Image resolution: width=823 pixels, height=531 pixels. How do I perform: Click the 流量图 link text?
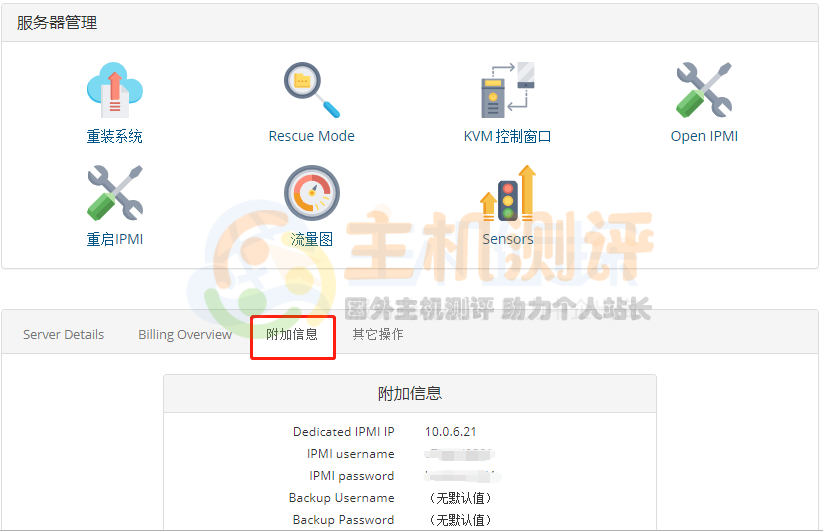click(312, 239)
